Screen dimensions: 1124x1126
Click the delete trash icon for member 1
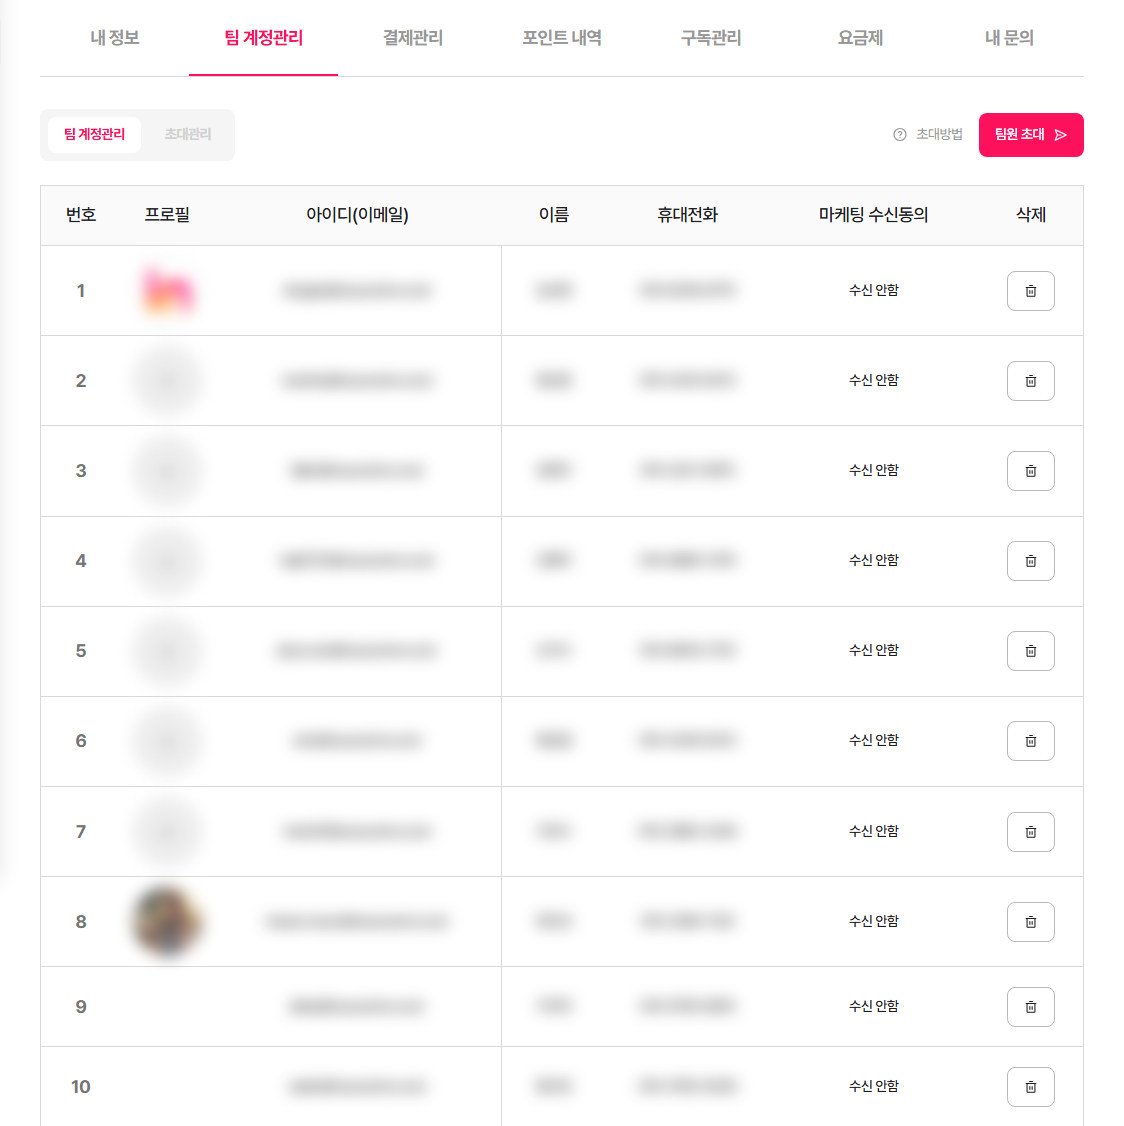click(x=1030, y=290)
